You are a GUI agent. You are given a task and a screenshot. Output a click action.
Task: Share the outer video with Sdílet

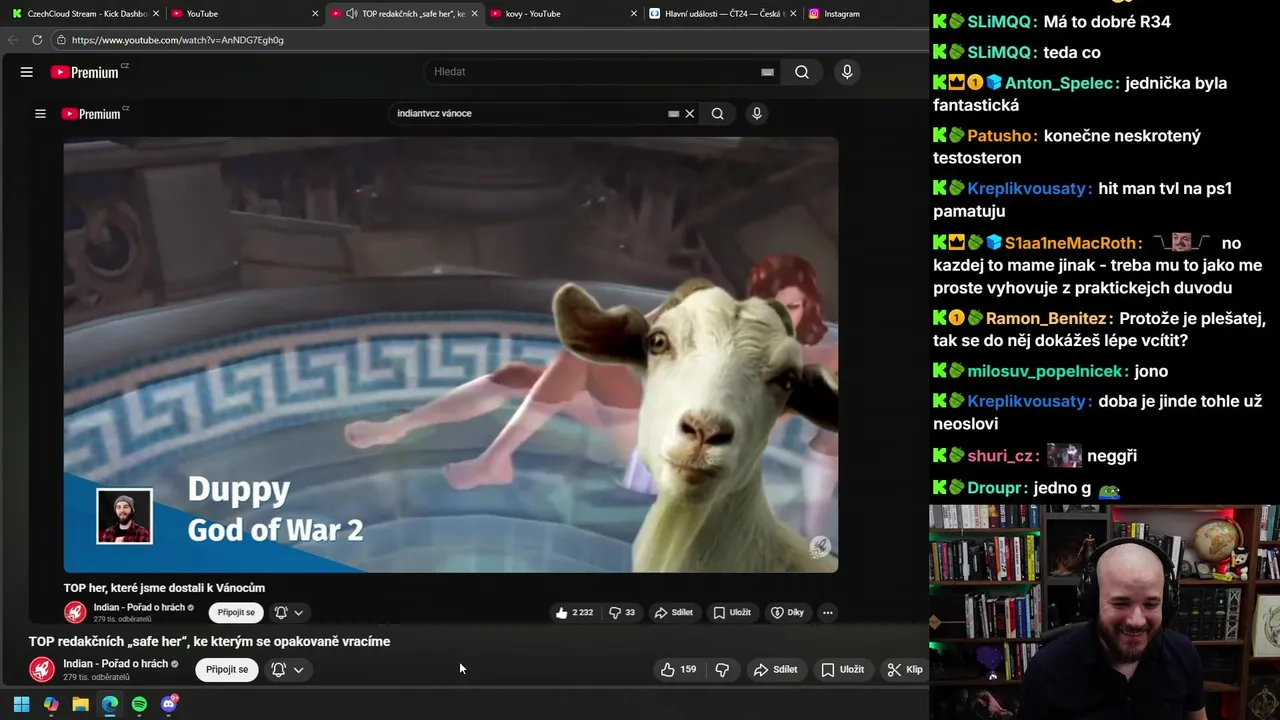776,670
